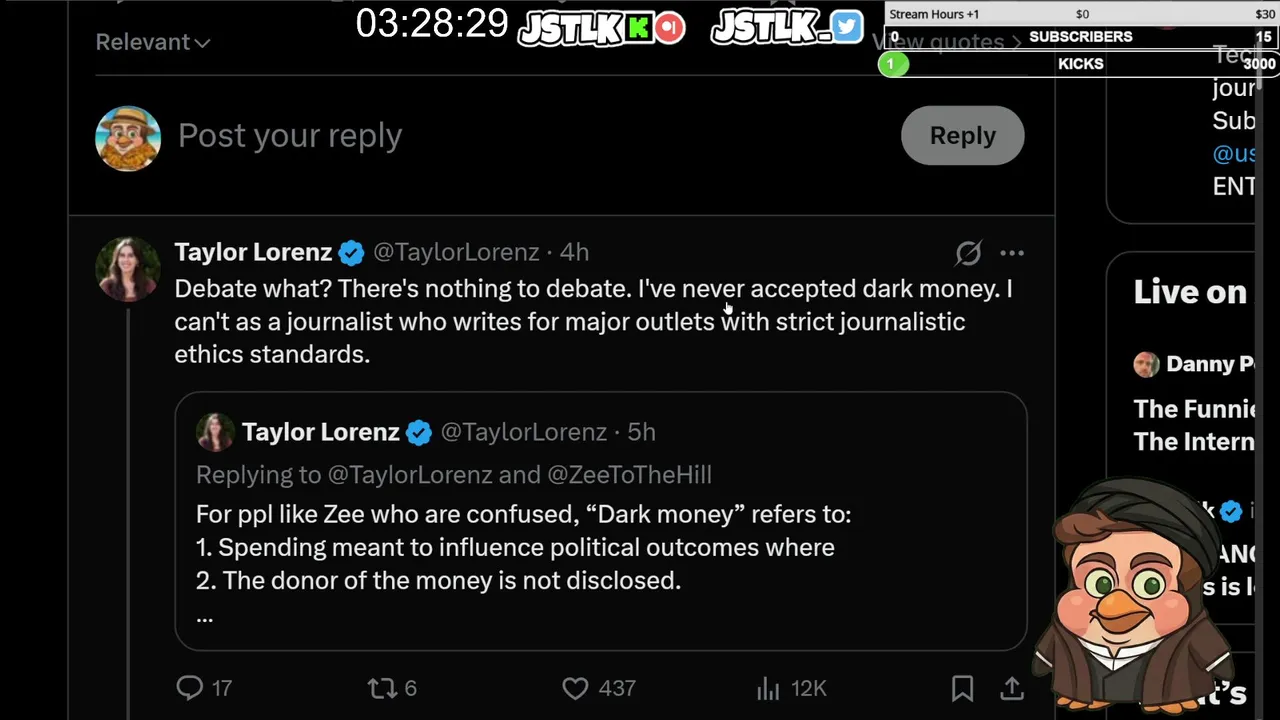Image resolution: width=1280 pixels, height=720 pixels.
Task: Click the @ZeeToTheHill mention link
Action: (x=629, y=475)
